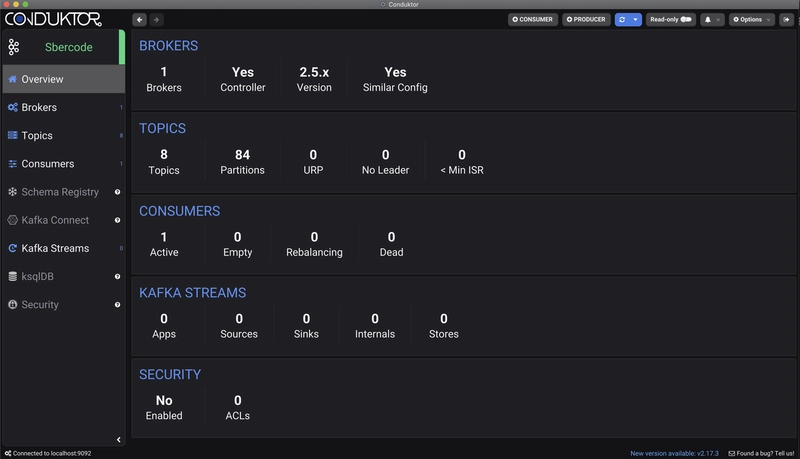Click the Schema Registry help badge
The width and height of the screenshot is (800, 459).
tap(117, 192)
